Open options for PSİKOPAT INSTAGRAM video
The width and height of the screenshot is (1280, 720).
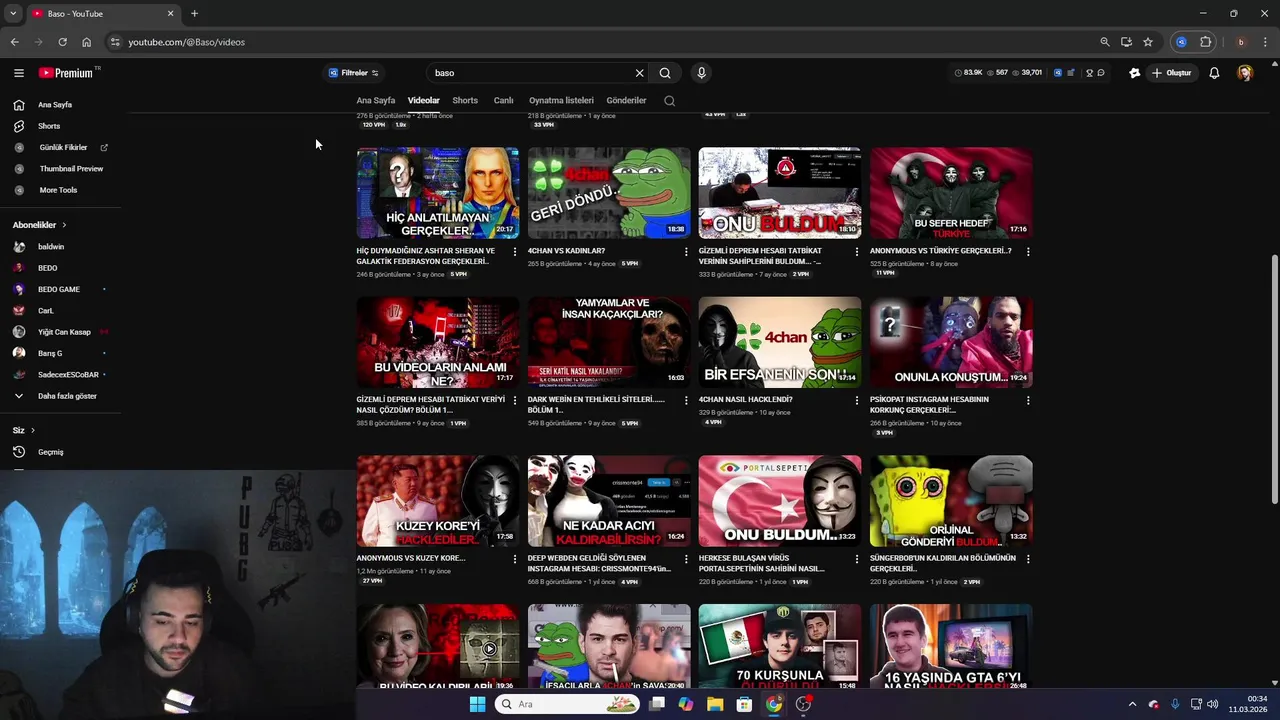tap(1028, 400)
